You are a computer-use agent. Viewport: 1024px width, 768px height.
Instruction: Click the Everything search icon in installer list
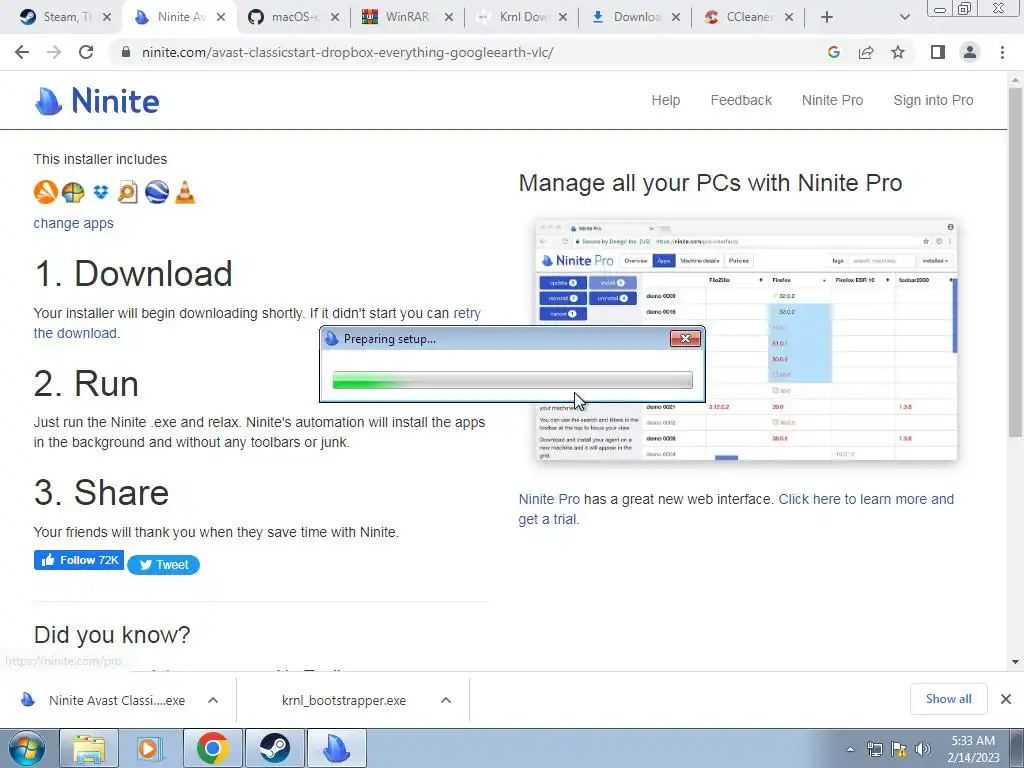tap(128, 192)
